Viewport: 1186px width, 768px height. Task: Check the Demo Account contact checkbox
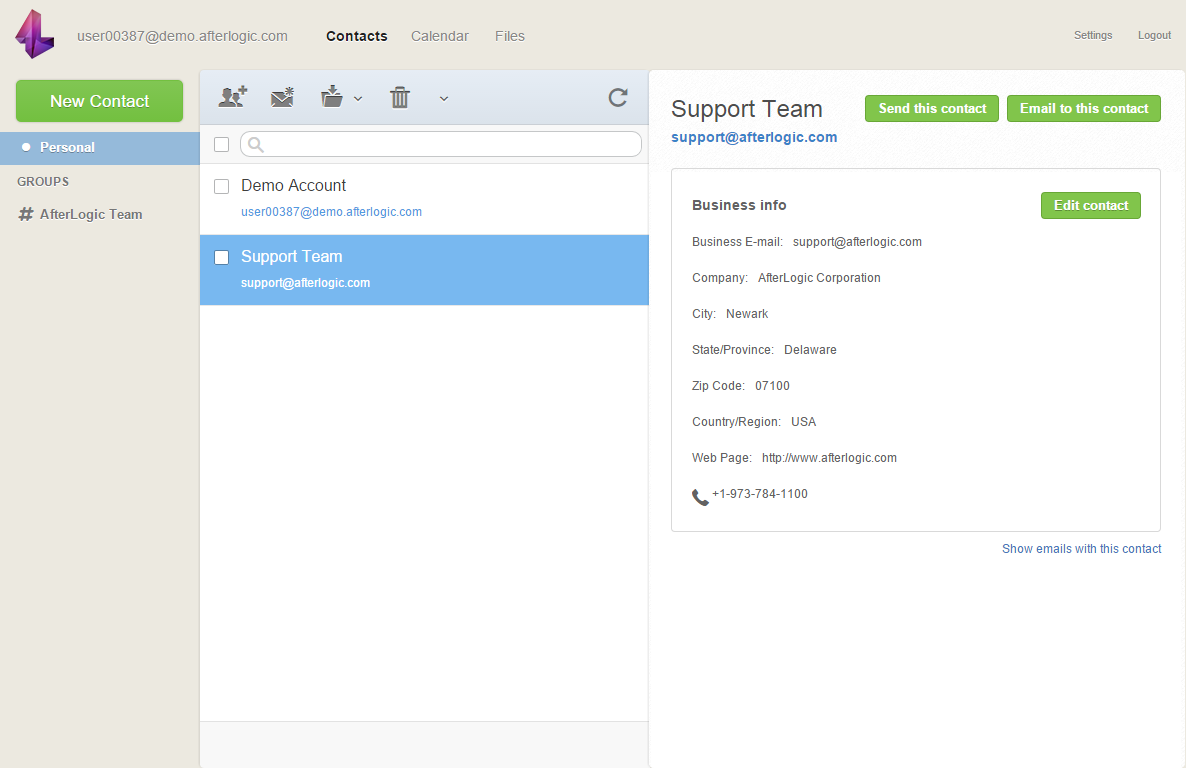pyautogui.click(x=222, y=186)
